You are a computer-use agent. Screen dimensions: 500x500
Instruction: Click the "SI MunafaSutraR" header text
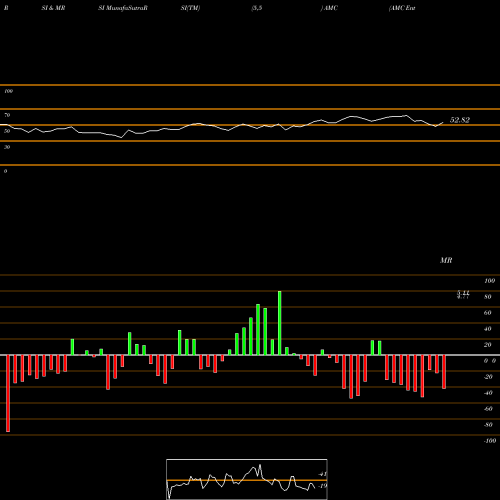[123, 8]
